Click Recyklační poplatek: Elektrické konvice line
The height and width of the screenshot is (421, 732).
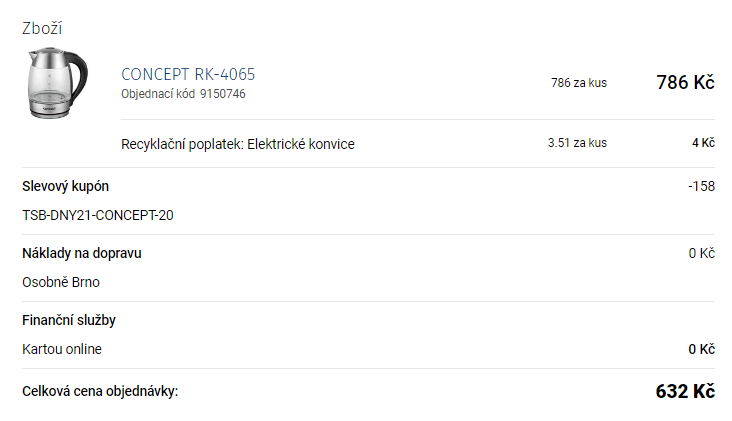[x=238, y=144]
